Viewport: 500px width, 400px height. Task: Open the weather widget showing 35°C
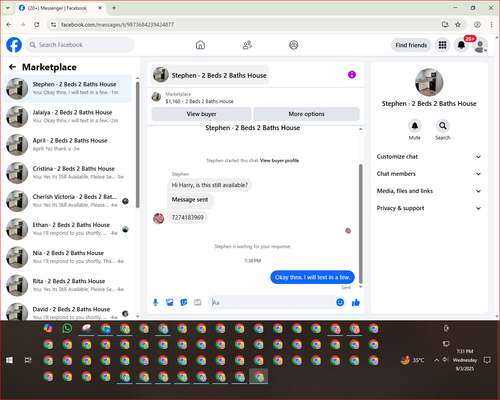413,360
